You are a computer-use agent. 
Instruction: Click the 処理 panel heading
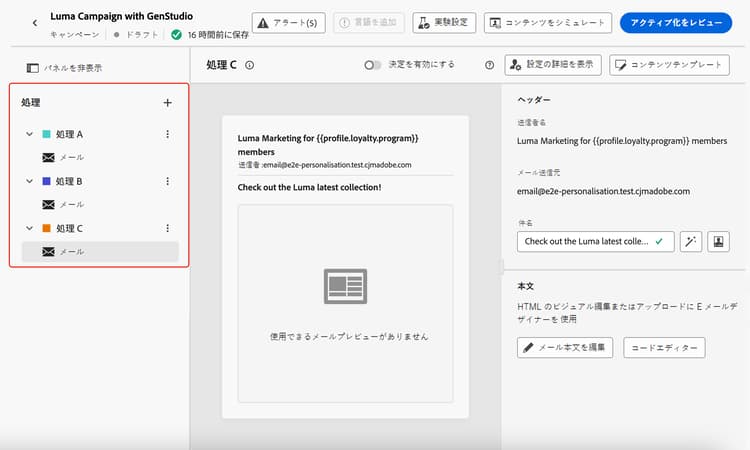(x=31, y=103)
